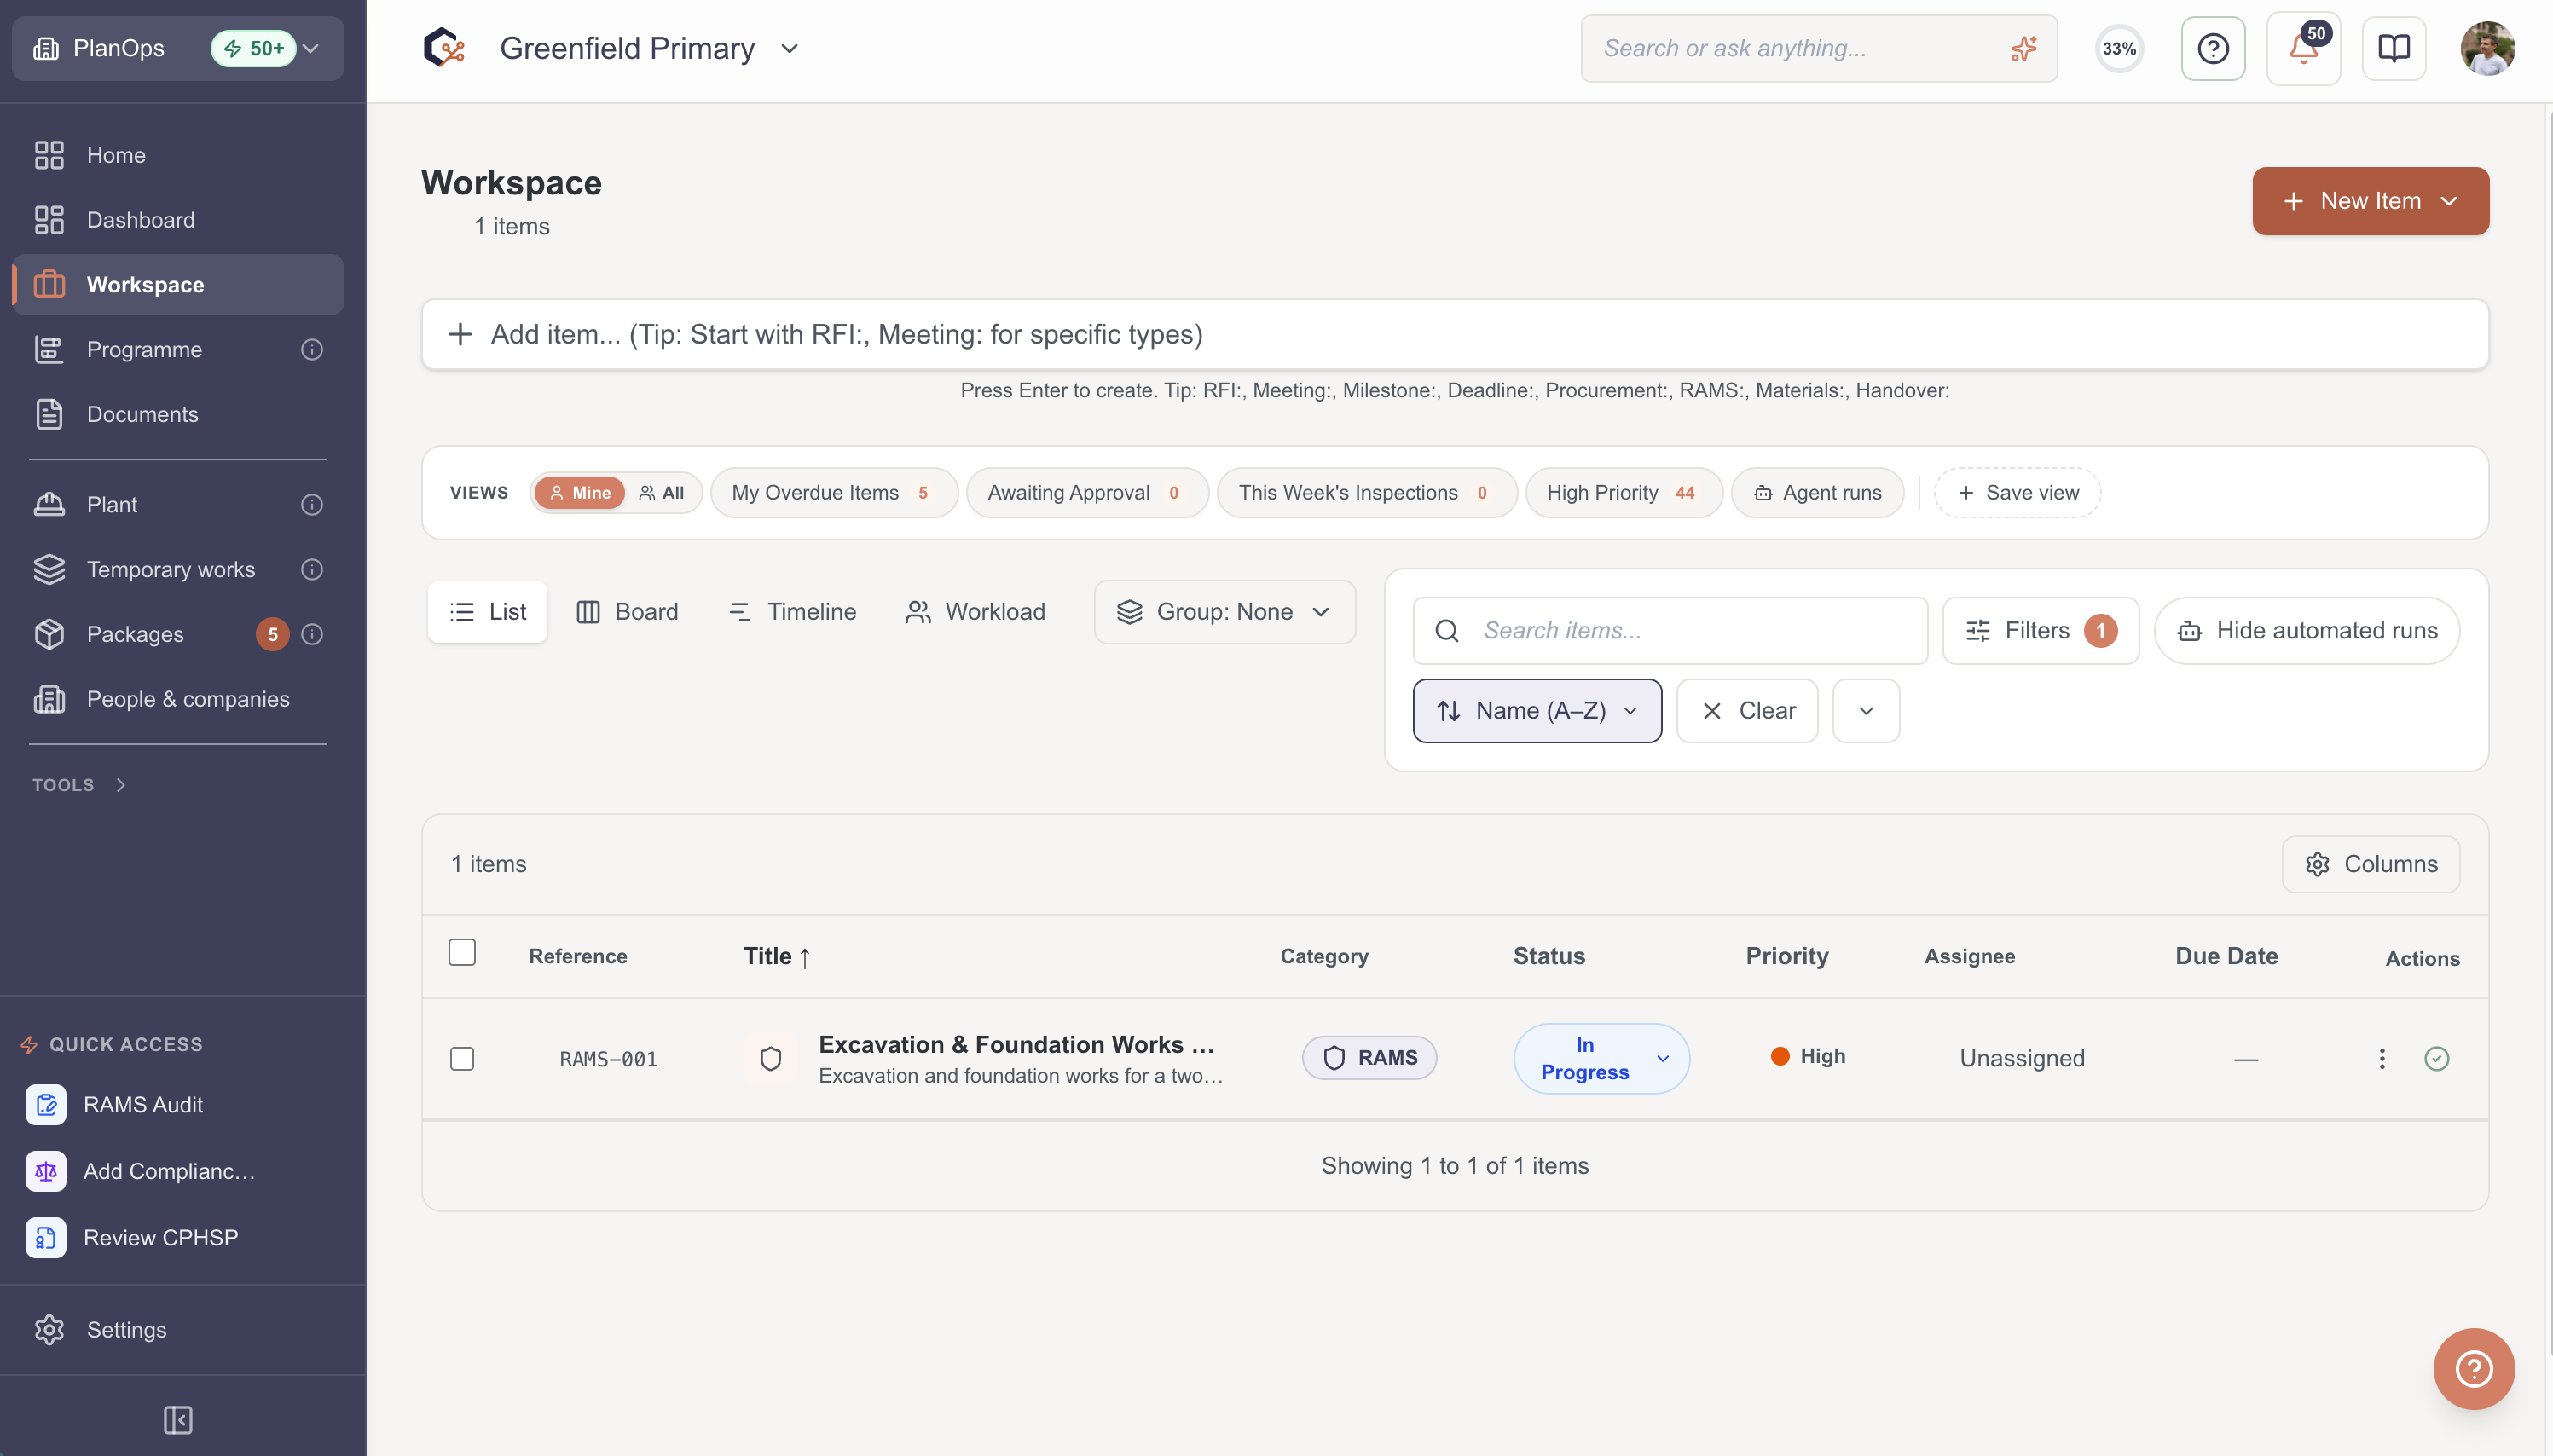Click the PlanOps app logo in header
This screenshot has width=2553, height=1456.
[444, 48]
